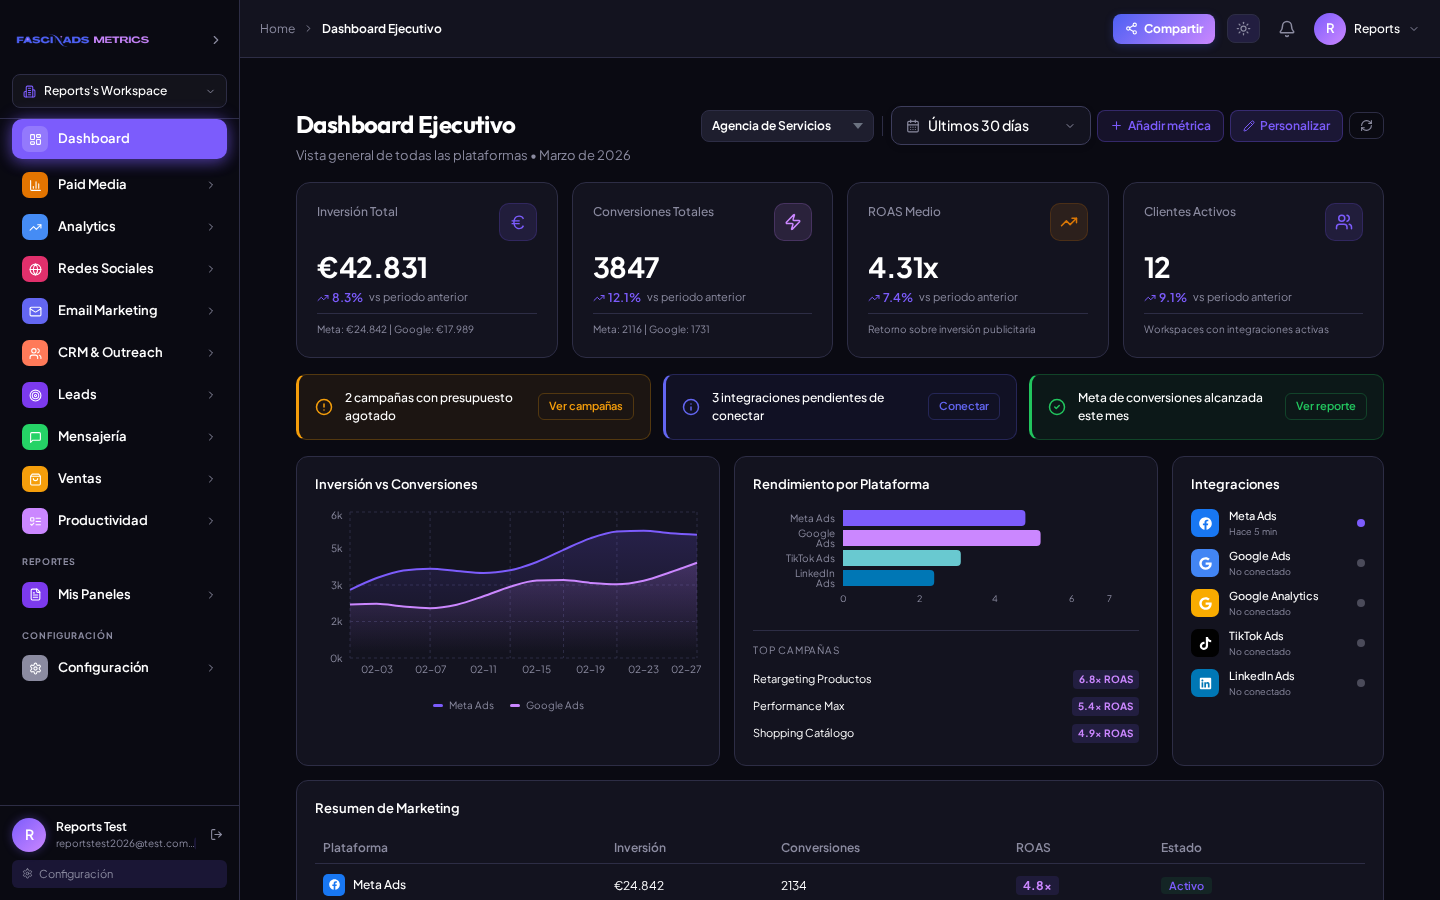Toggle the Meta Ads legend in chart
Screen dimensions: 1440x900
463,706
